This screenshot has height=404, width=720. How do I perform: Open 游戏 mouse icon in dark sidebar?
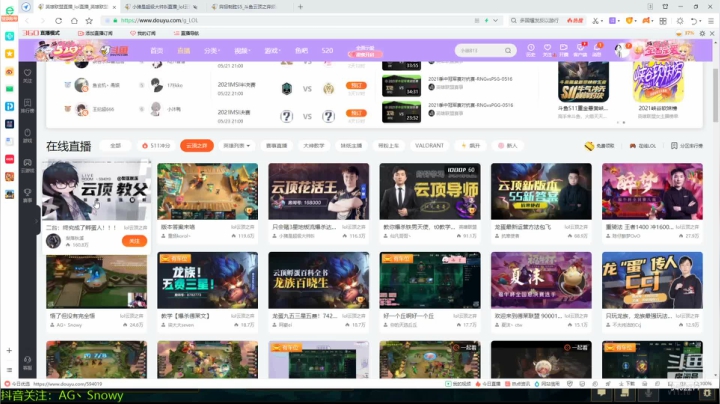28,135
